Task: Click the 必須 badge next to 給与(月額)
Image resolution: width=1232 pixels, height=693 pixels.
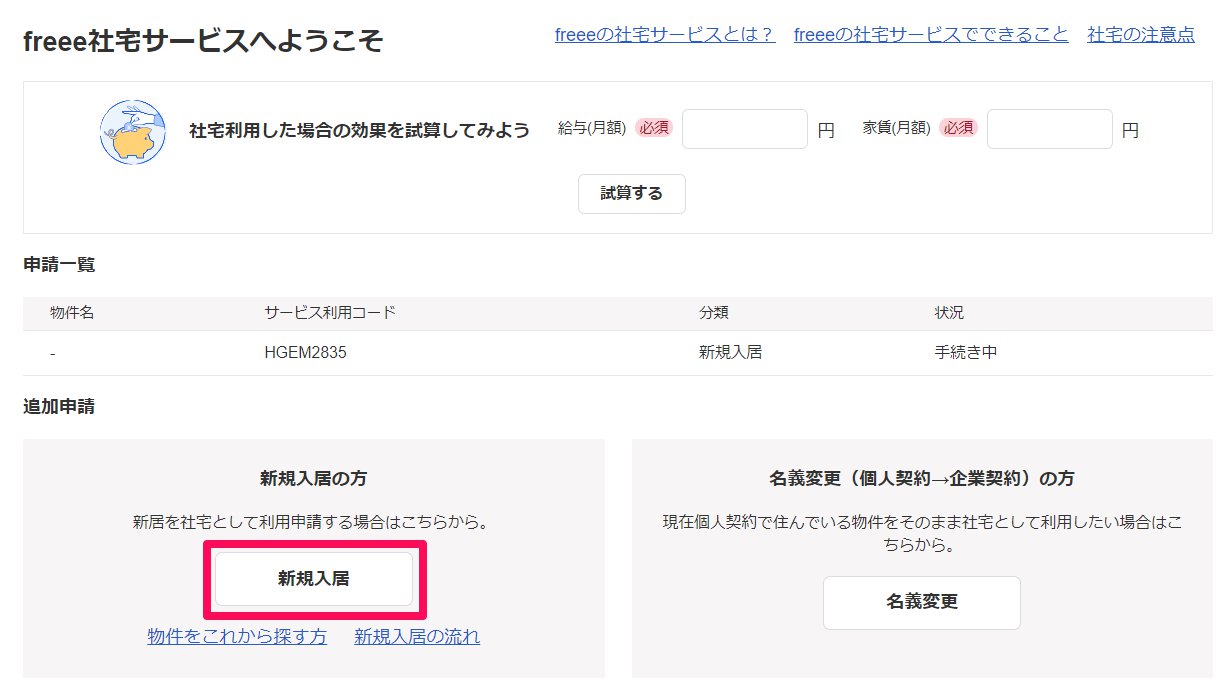Action: 654,128
